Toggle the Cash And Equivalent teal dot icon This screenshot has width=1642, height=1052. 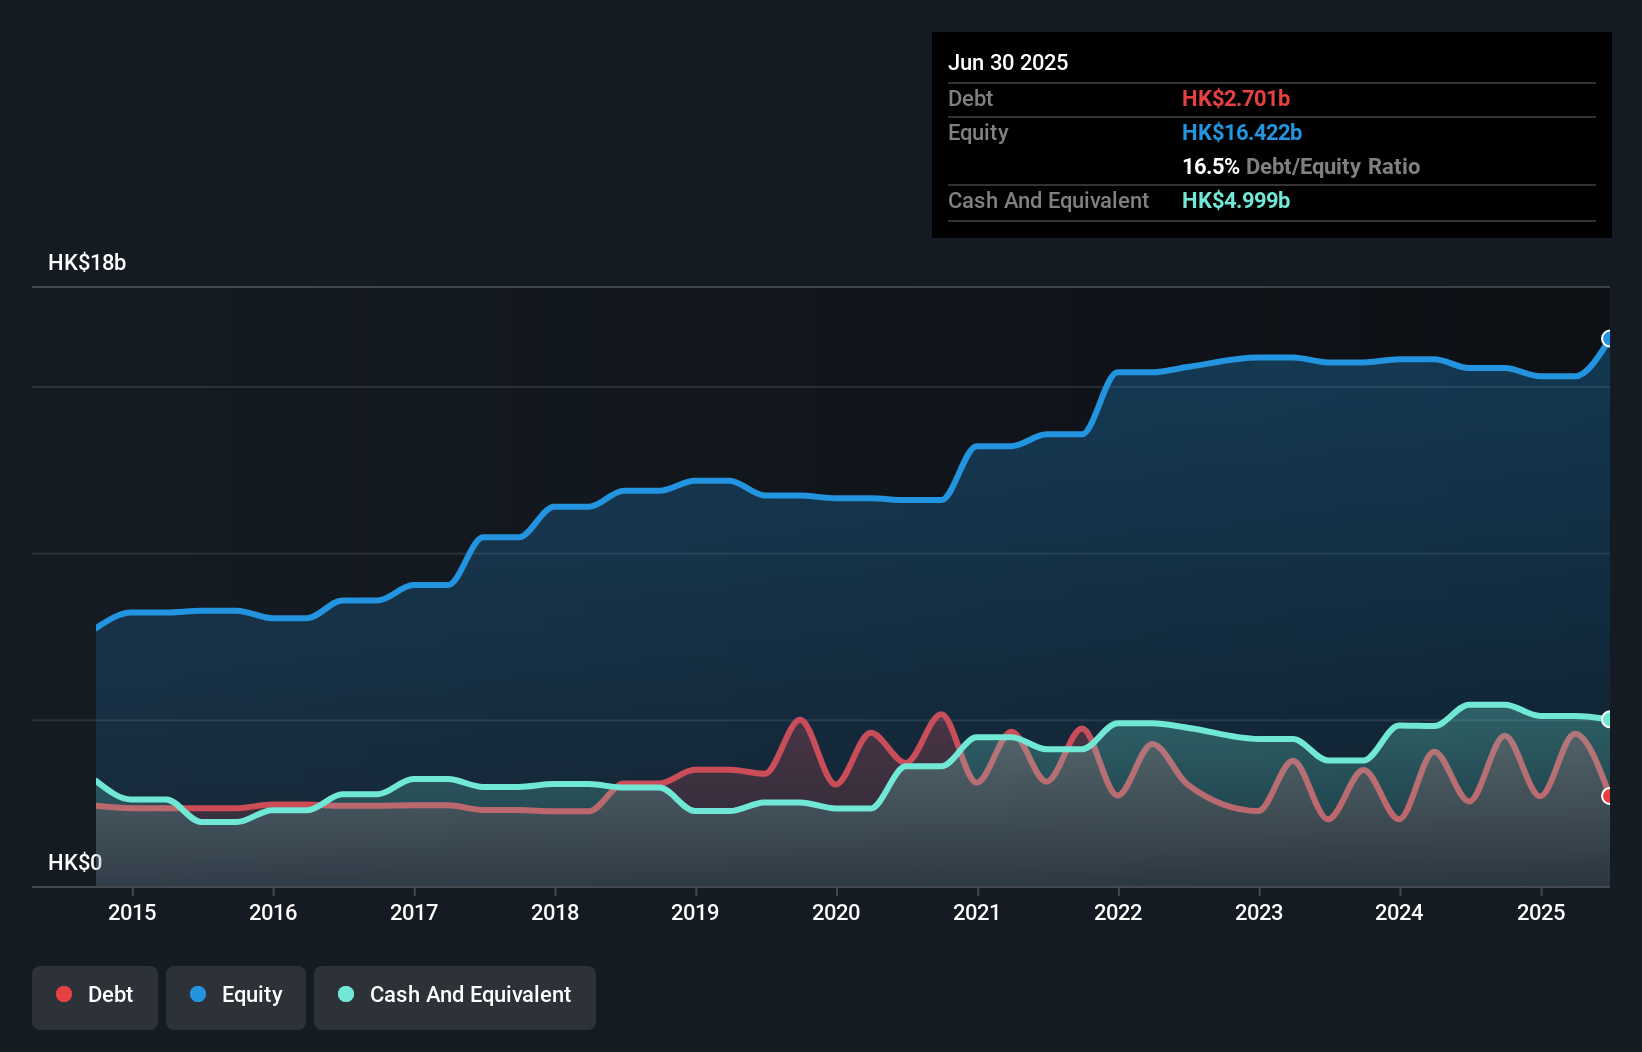(x=345, y=995)
